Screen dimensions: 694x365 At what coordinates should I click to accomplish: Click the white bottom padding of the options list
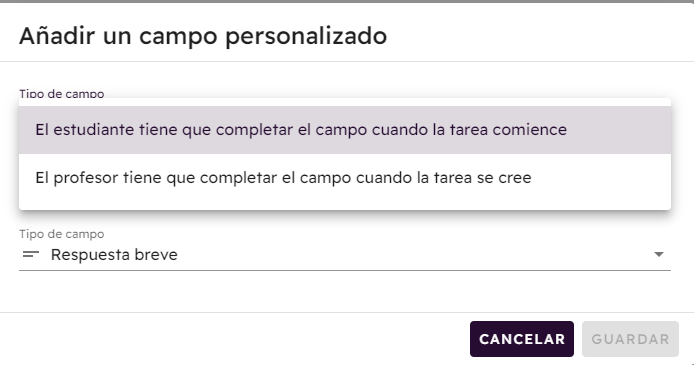(345, 206)
